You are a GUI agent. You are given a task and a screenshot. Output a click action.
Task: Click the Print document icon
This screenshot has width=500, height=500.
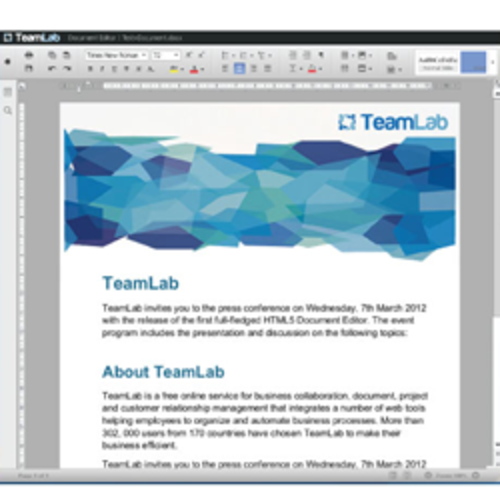[29, 55]
